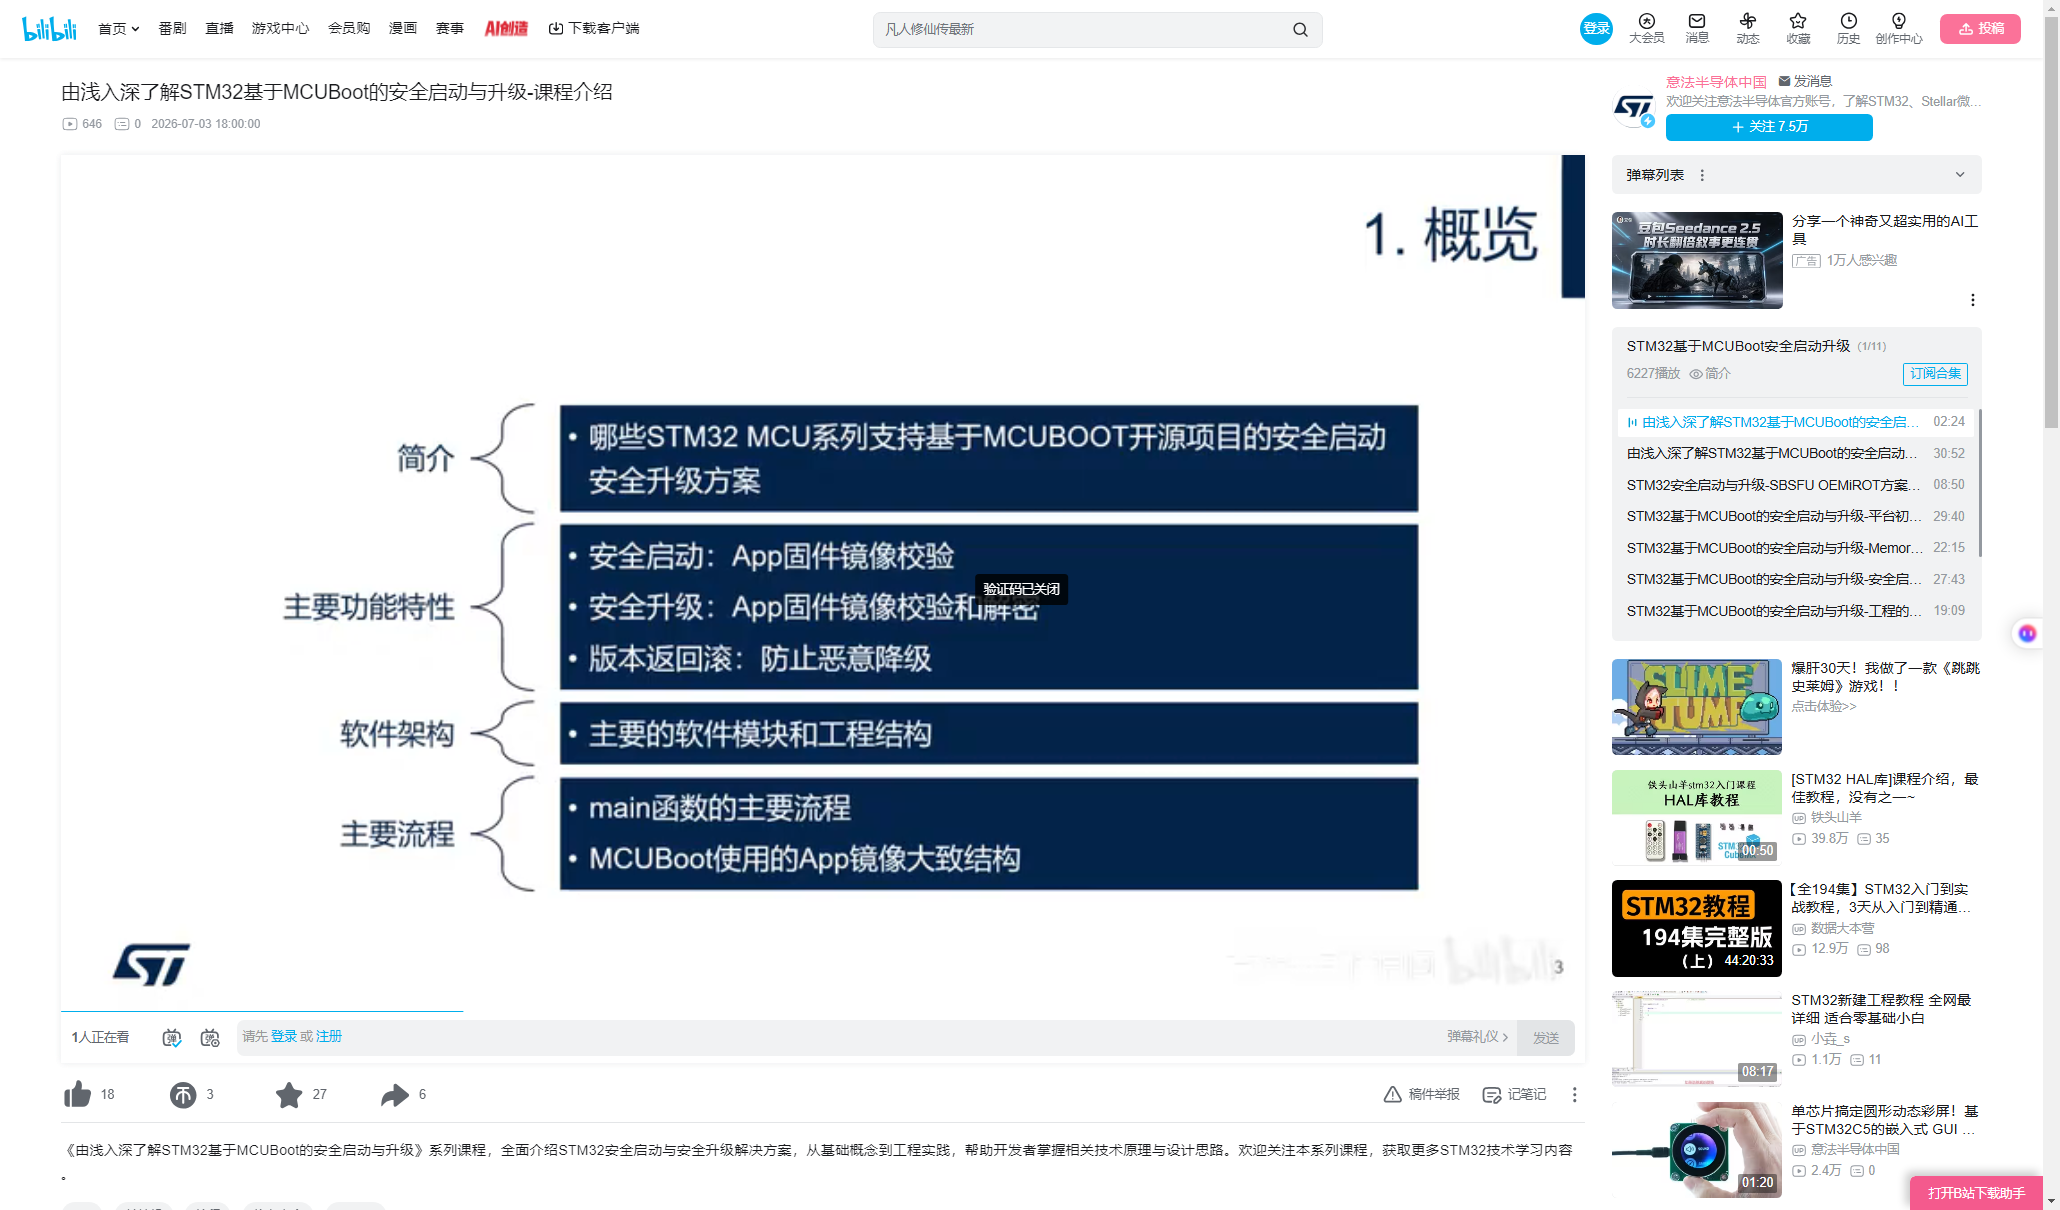Click the 投稿 upload button
Image resolution: width=2060 pixels, height=1210 pixels.
[1980, 29]
